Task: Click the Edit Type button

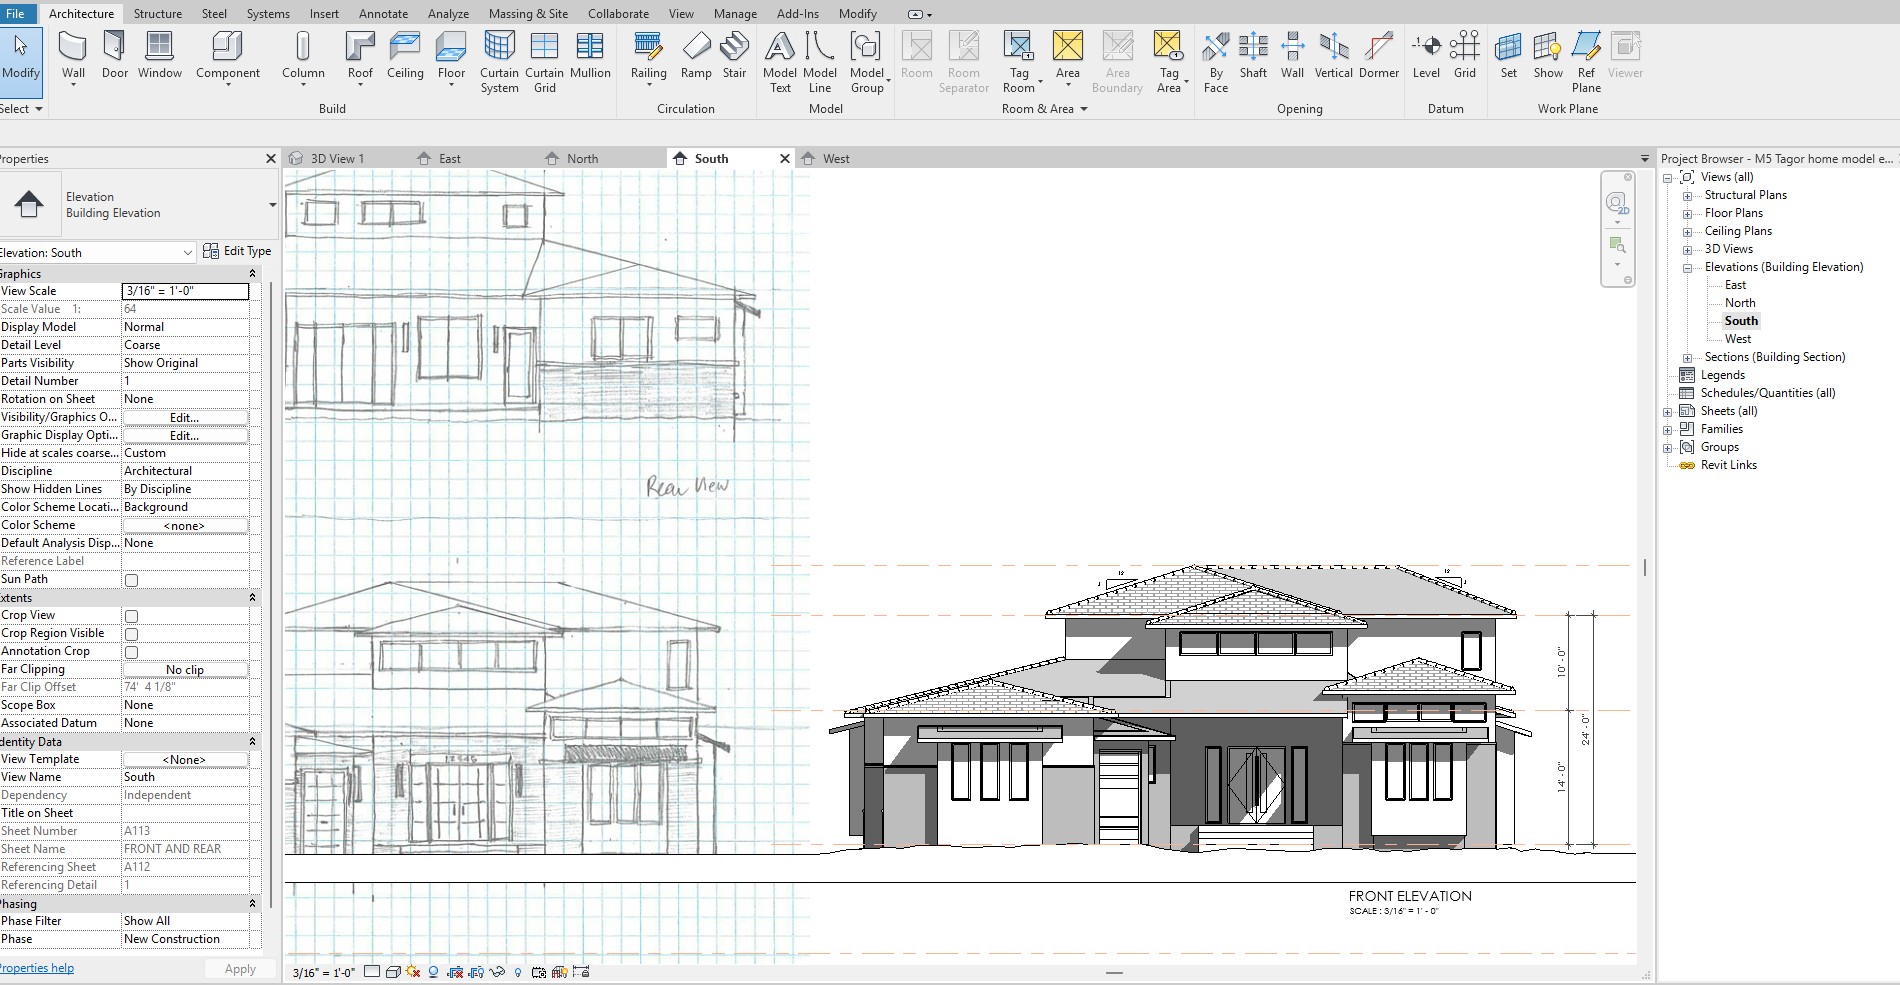Action: 237,251
